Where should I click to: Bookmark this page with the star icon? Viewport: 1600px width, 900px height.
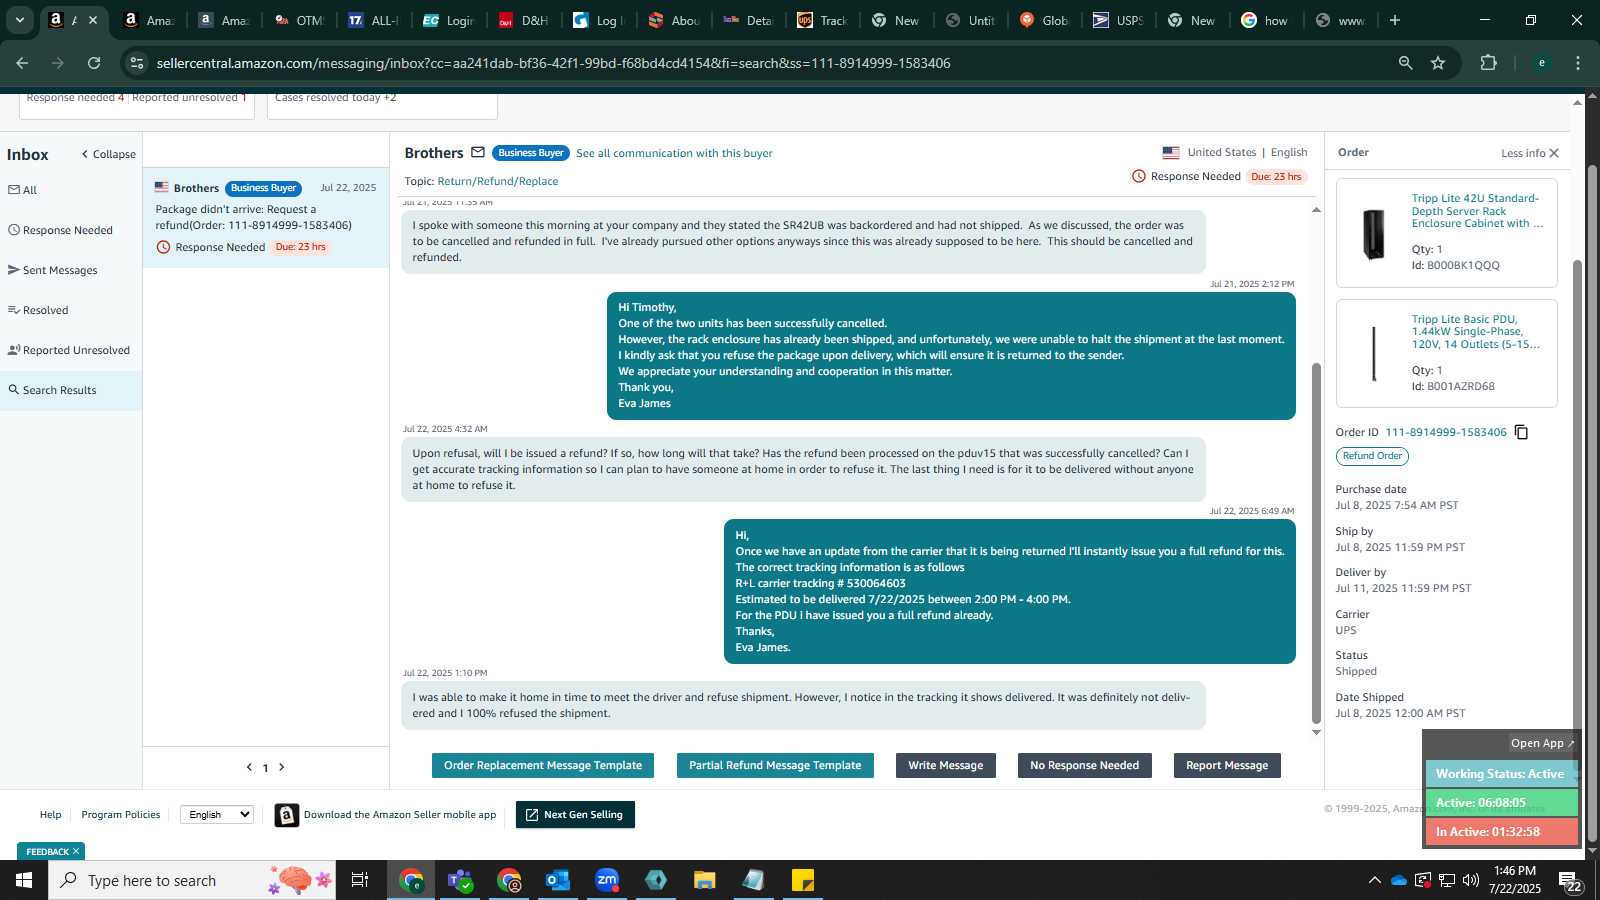point(1438,63)
